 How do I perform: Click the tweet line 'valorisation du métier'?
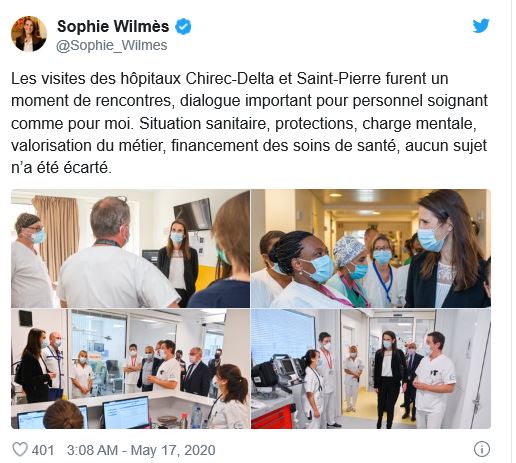249,145
